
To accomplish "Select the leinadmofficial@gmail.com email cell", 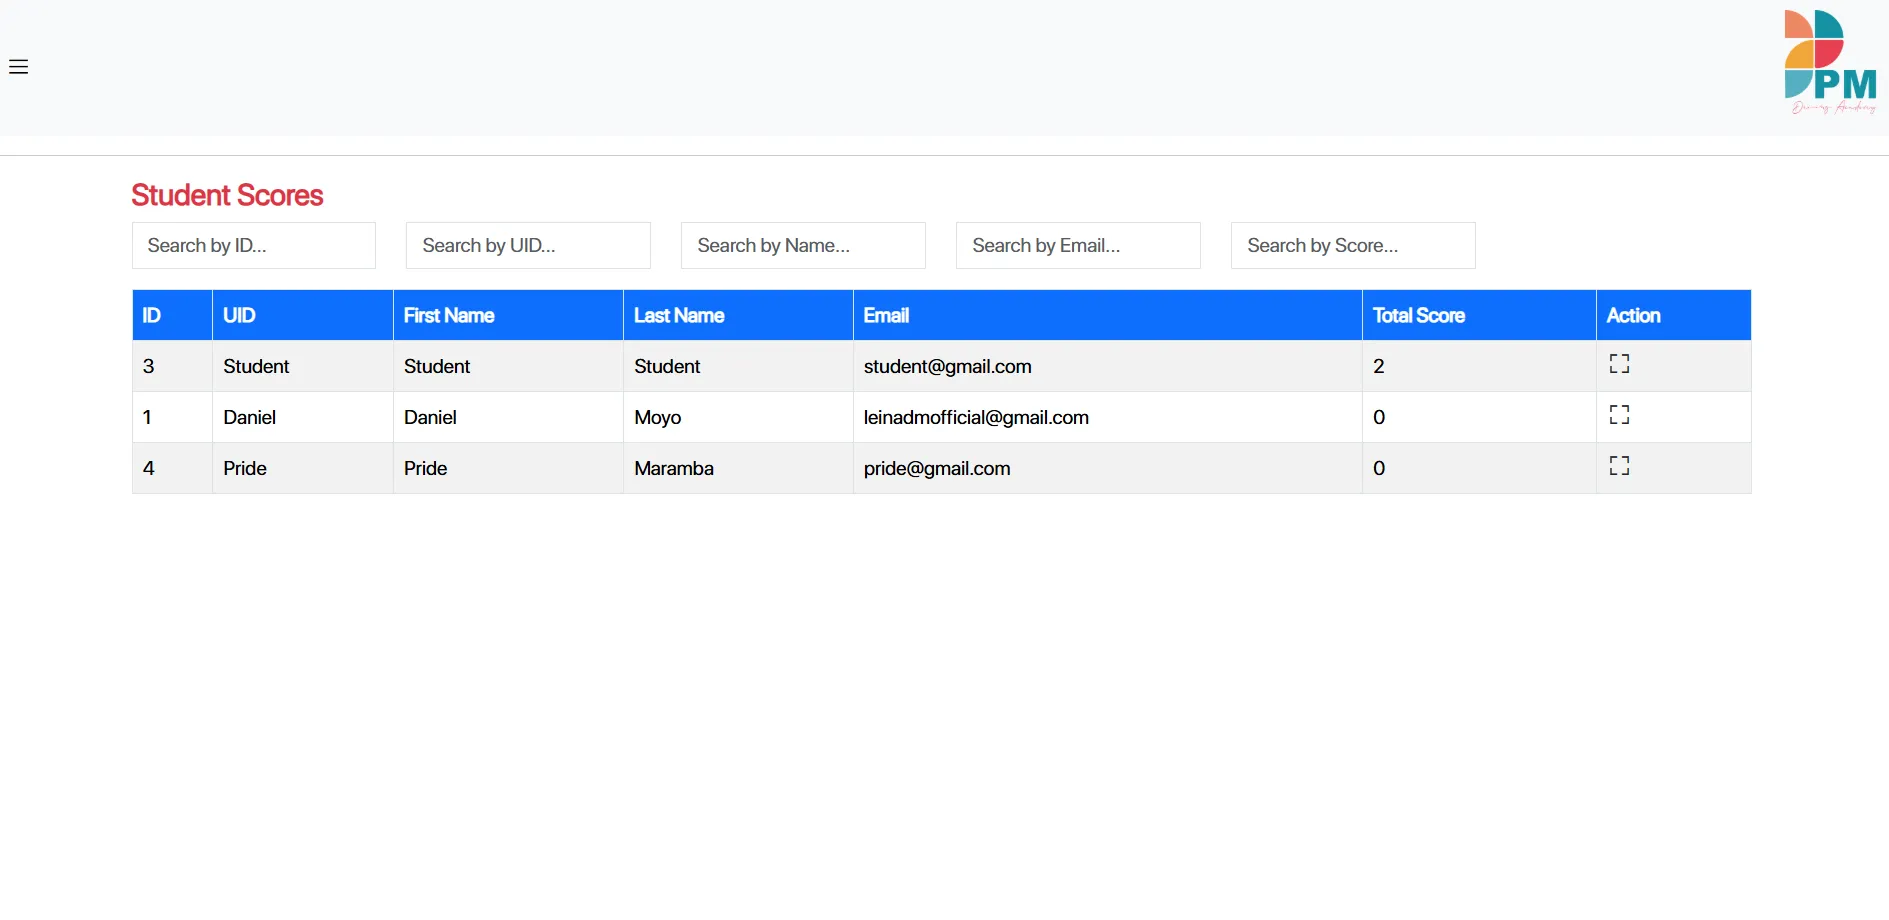I will click(x=976, y=418).
